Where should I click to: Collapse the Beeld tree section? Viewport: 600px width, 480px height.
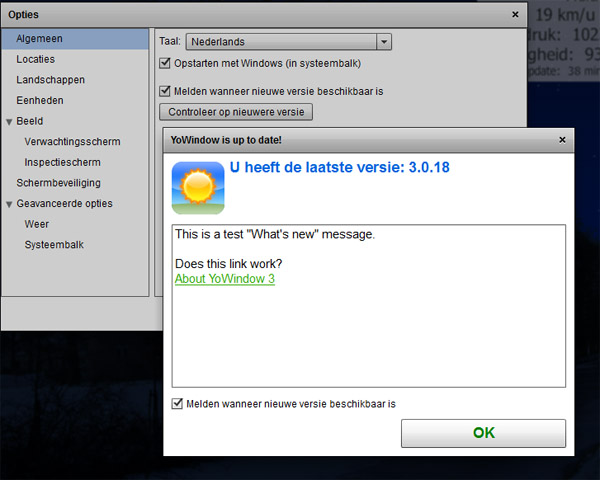[9, 122]
